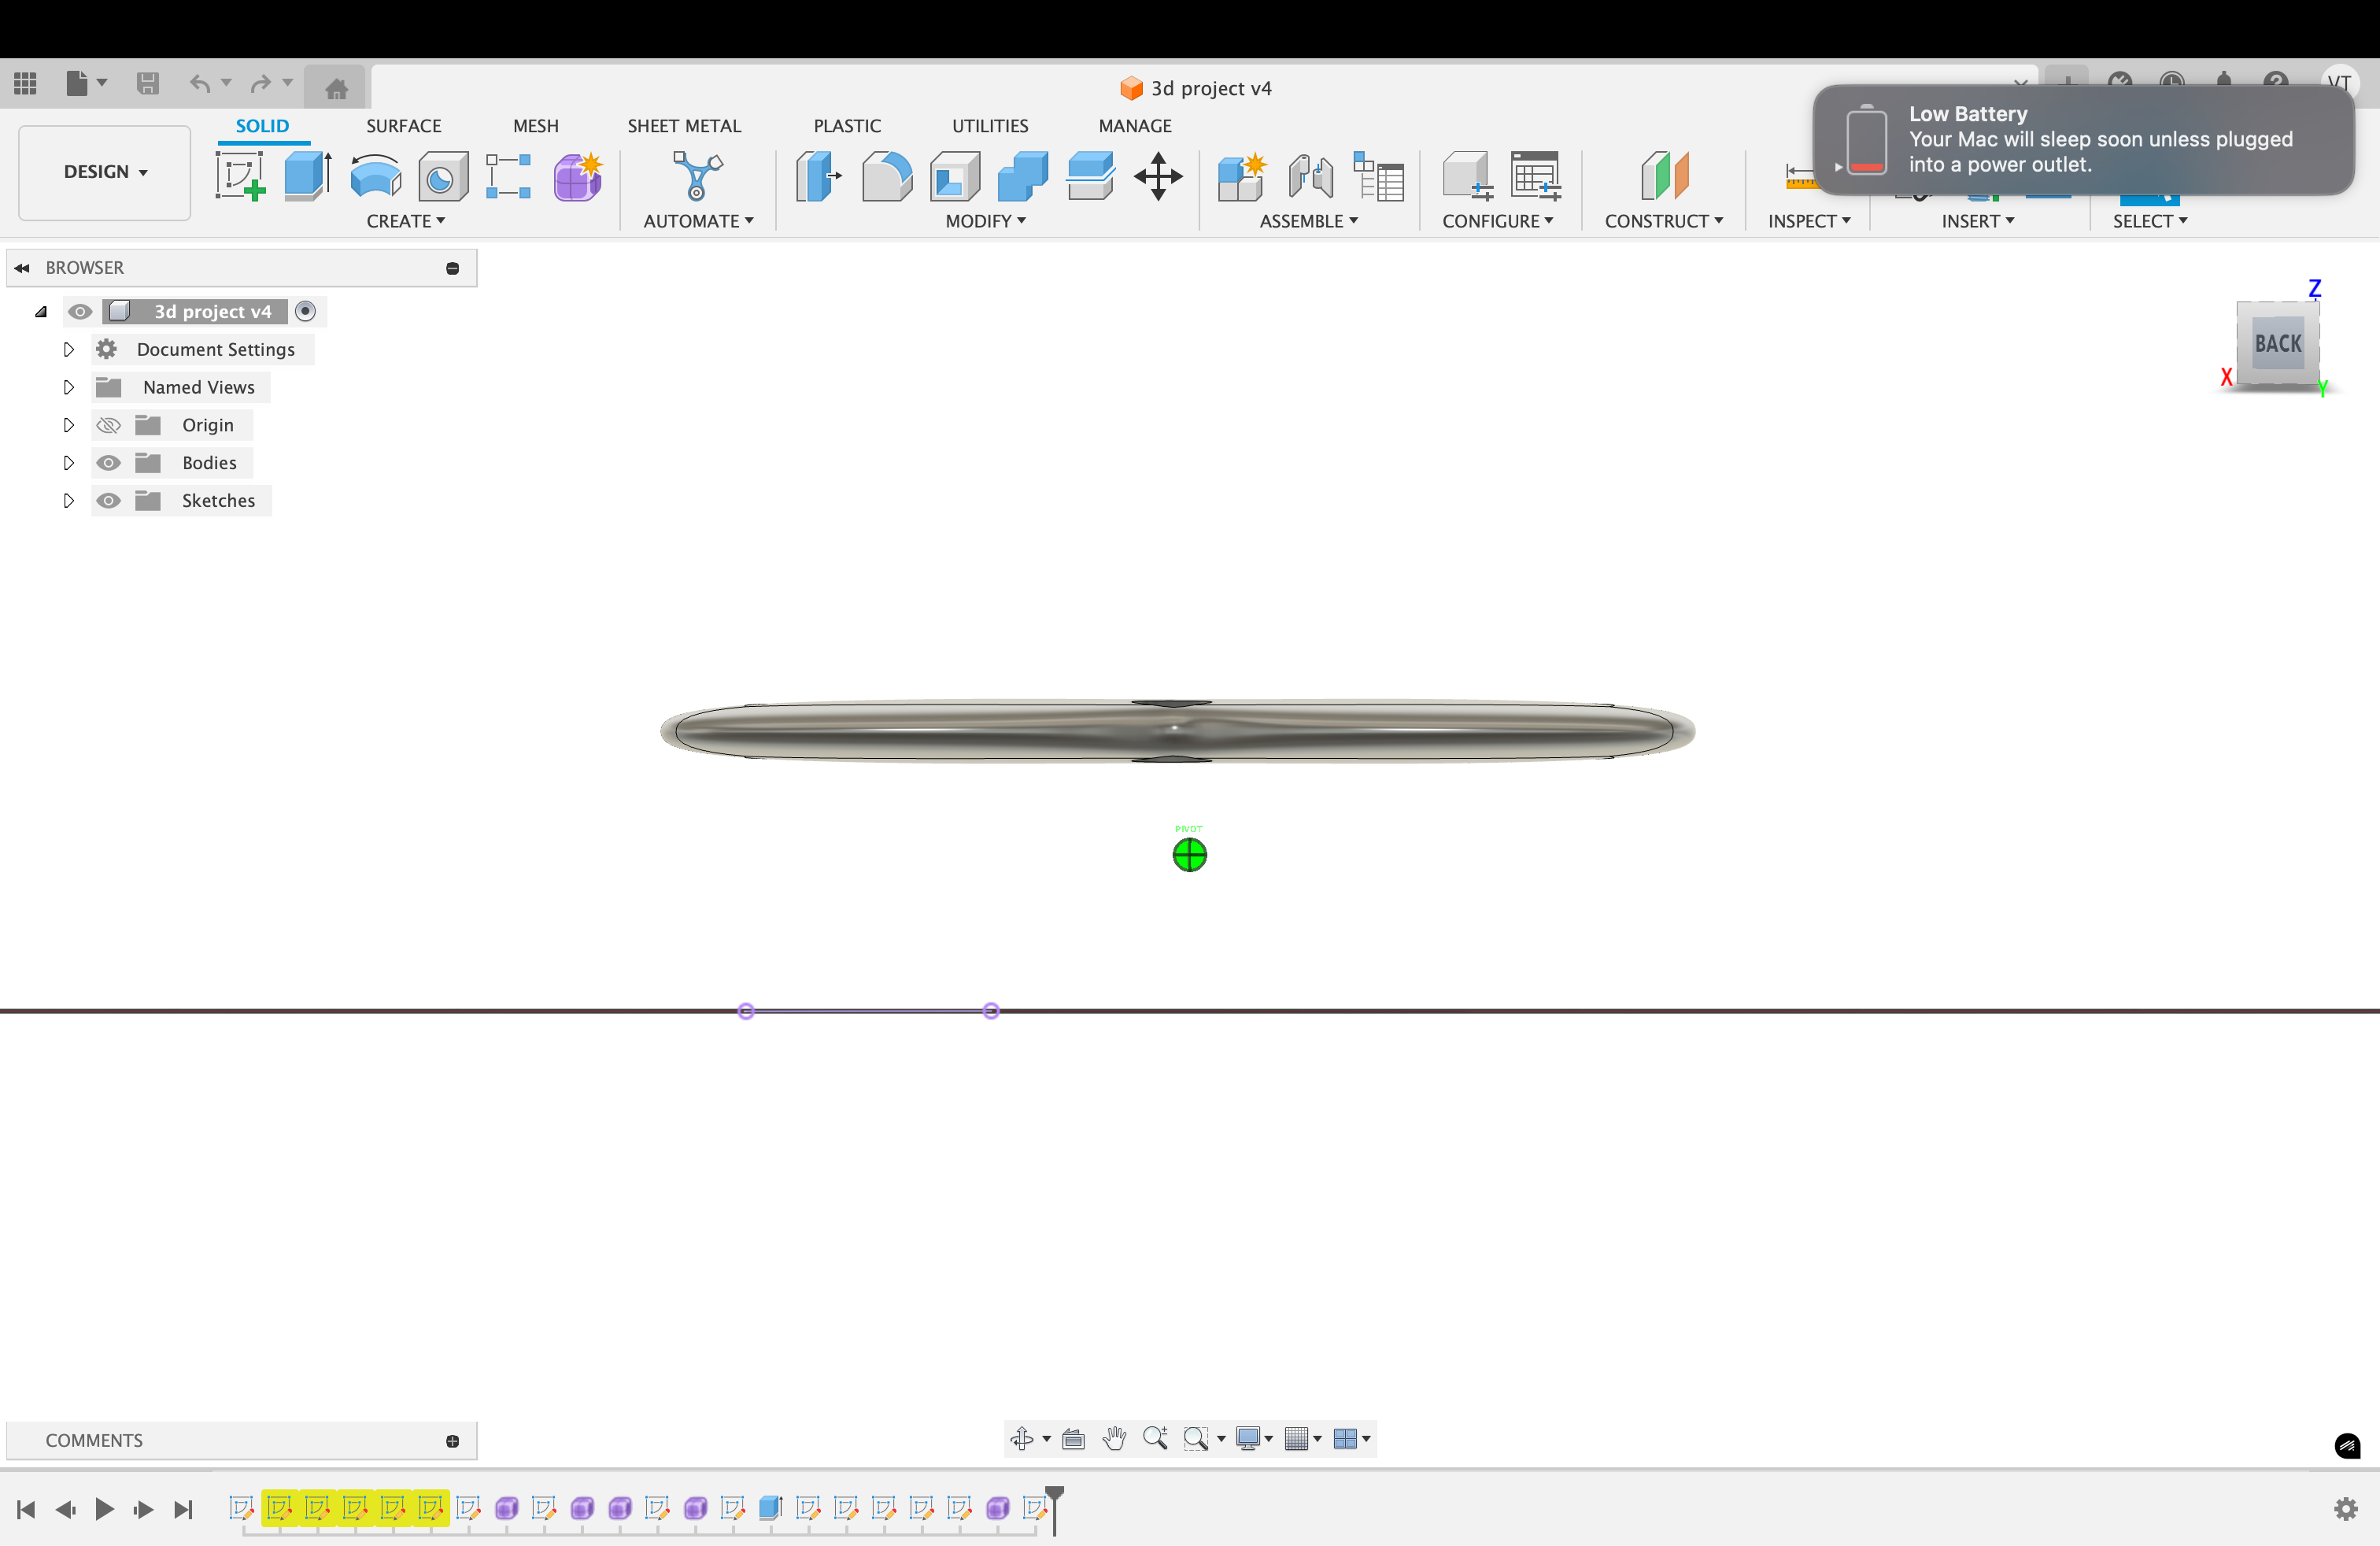
Task: Select the Move/Copy tool
Action: point(1158,176)
